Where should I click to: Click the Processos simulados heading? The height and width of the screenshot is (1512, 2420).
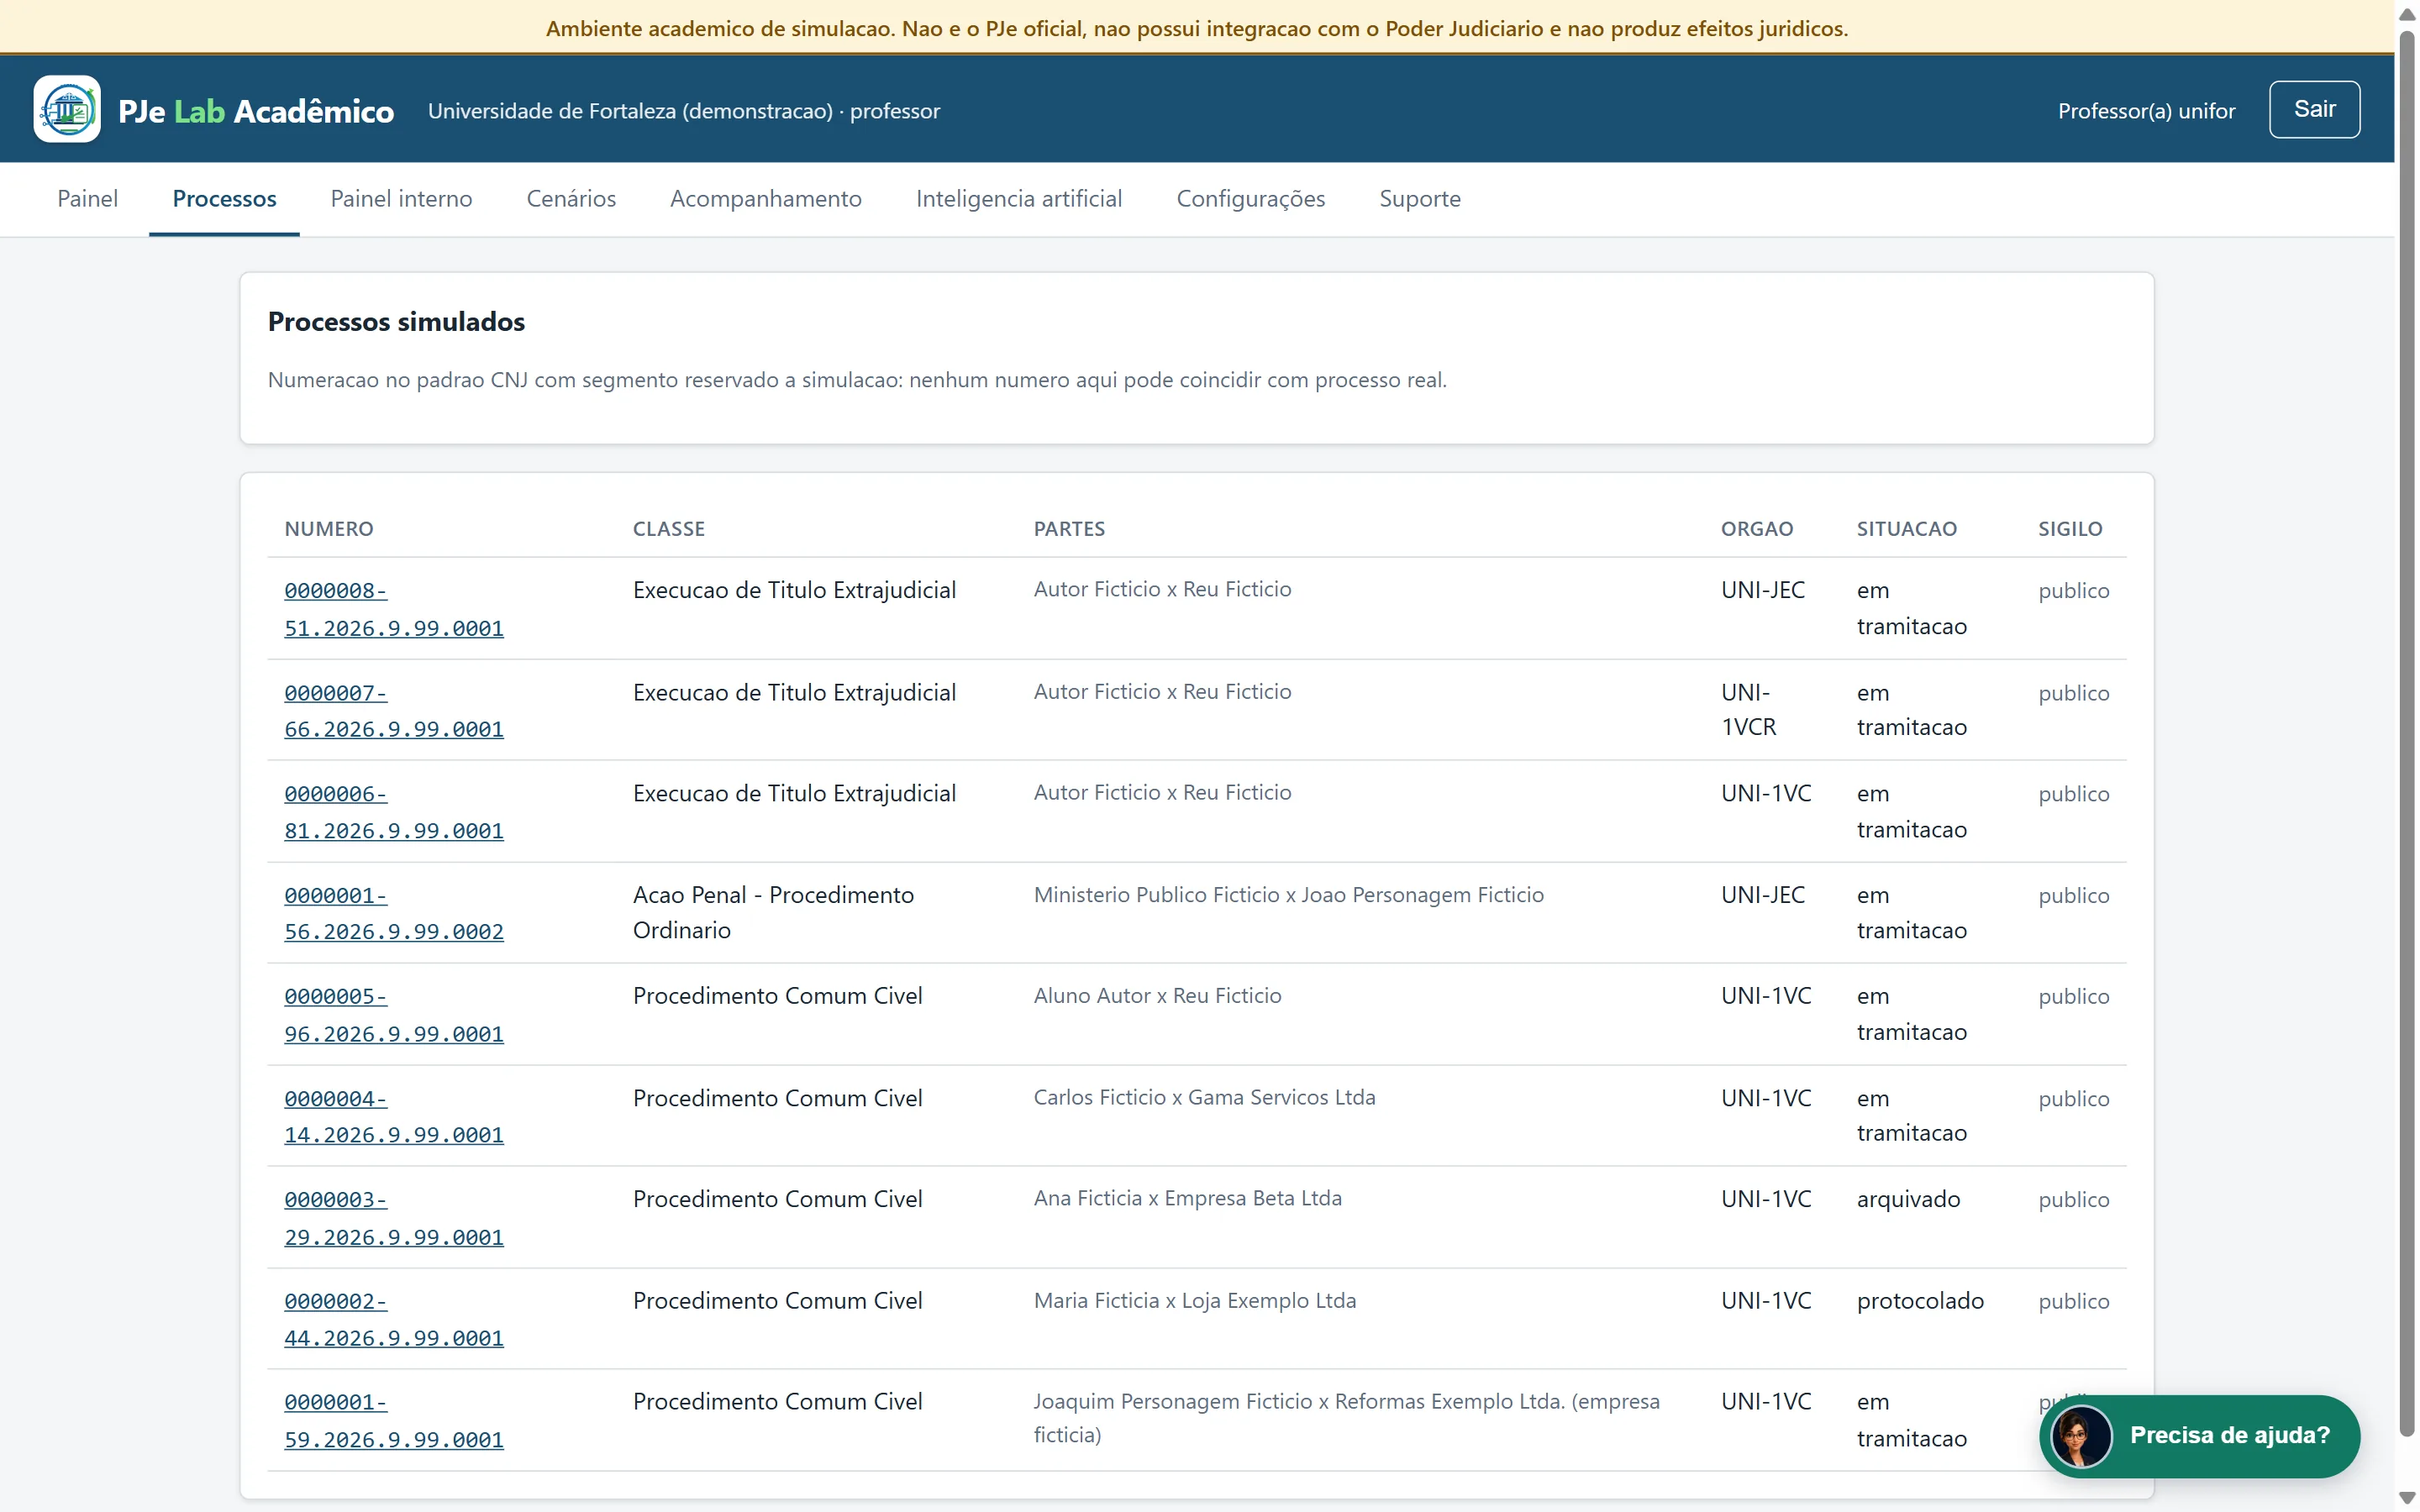coord(396,322)
